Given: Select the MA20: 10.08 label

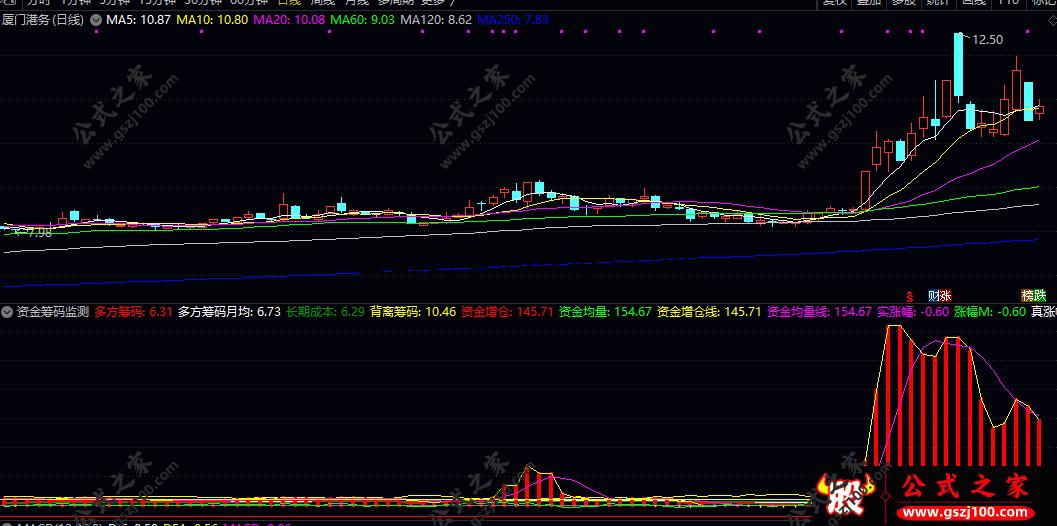Looking at the screenshot, I should 289,20.
